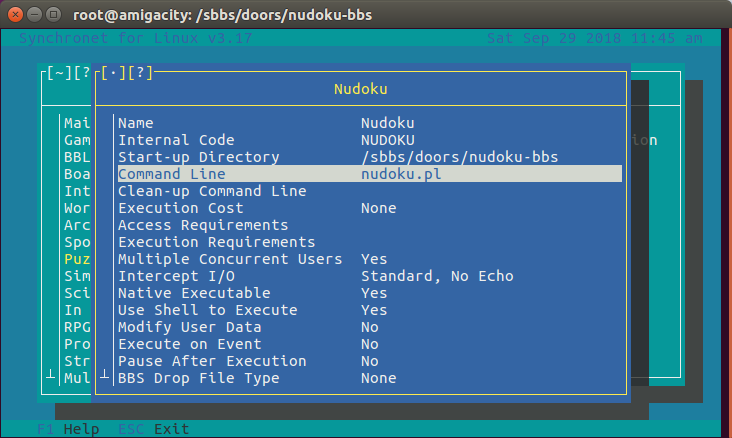Click the NUDOKU internal code value

click(x=388, y=140)
